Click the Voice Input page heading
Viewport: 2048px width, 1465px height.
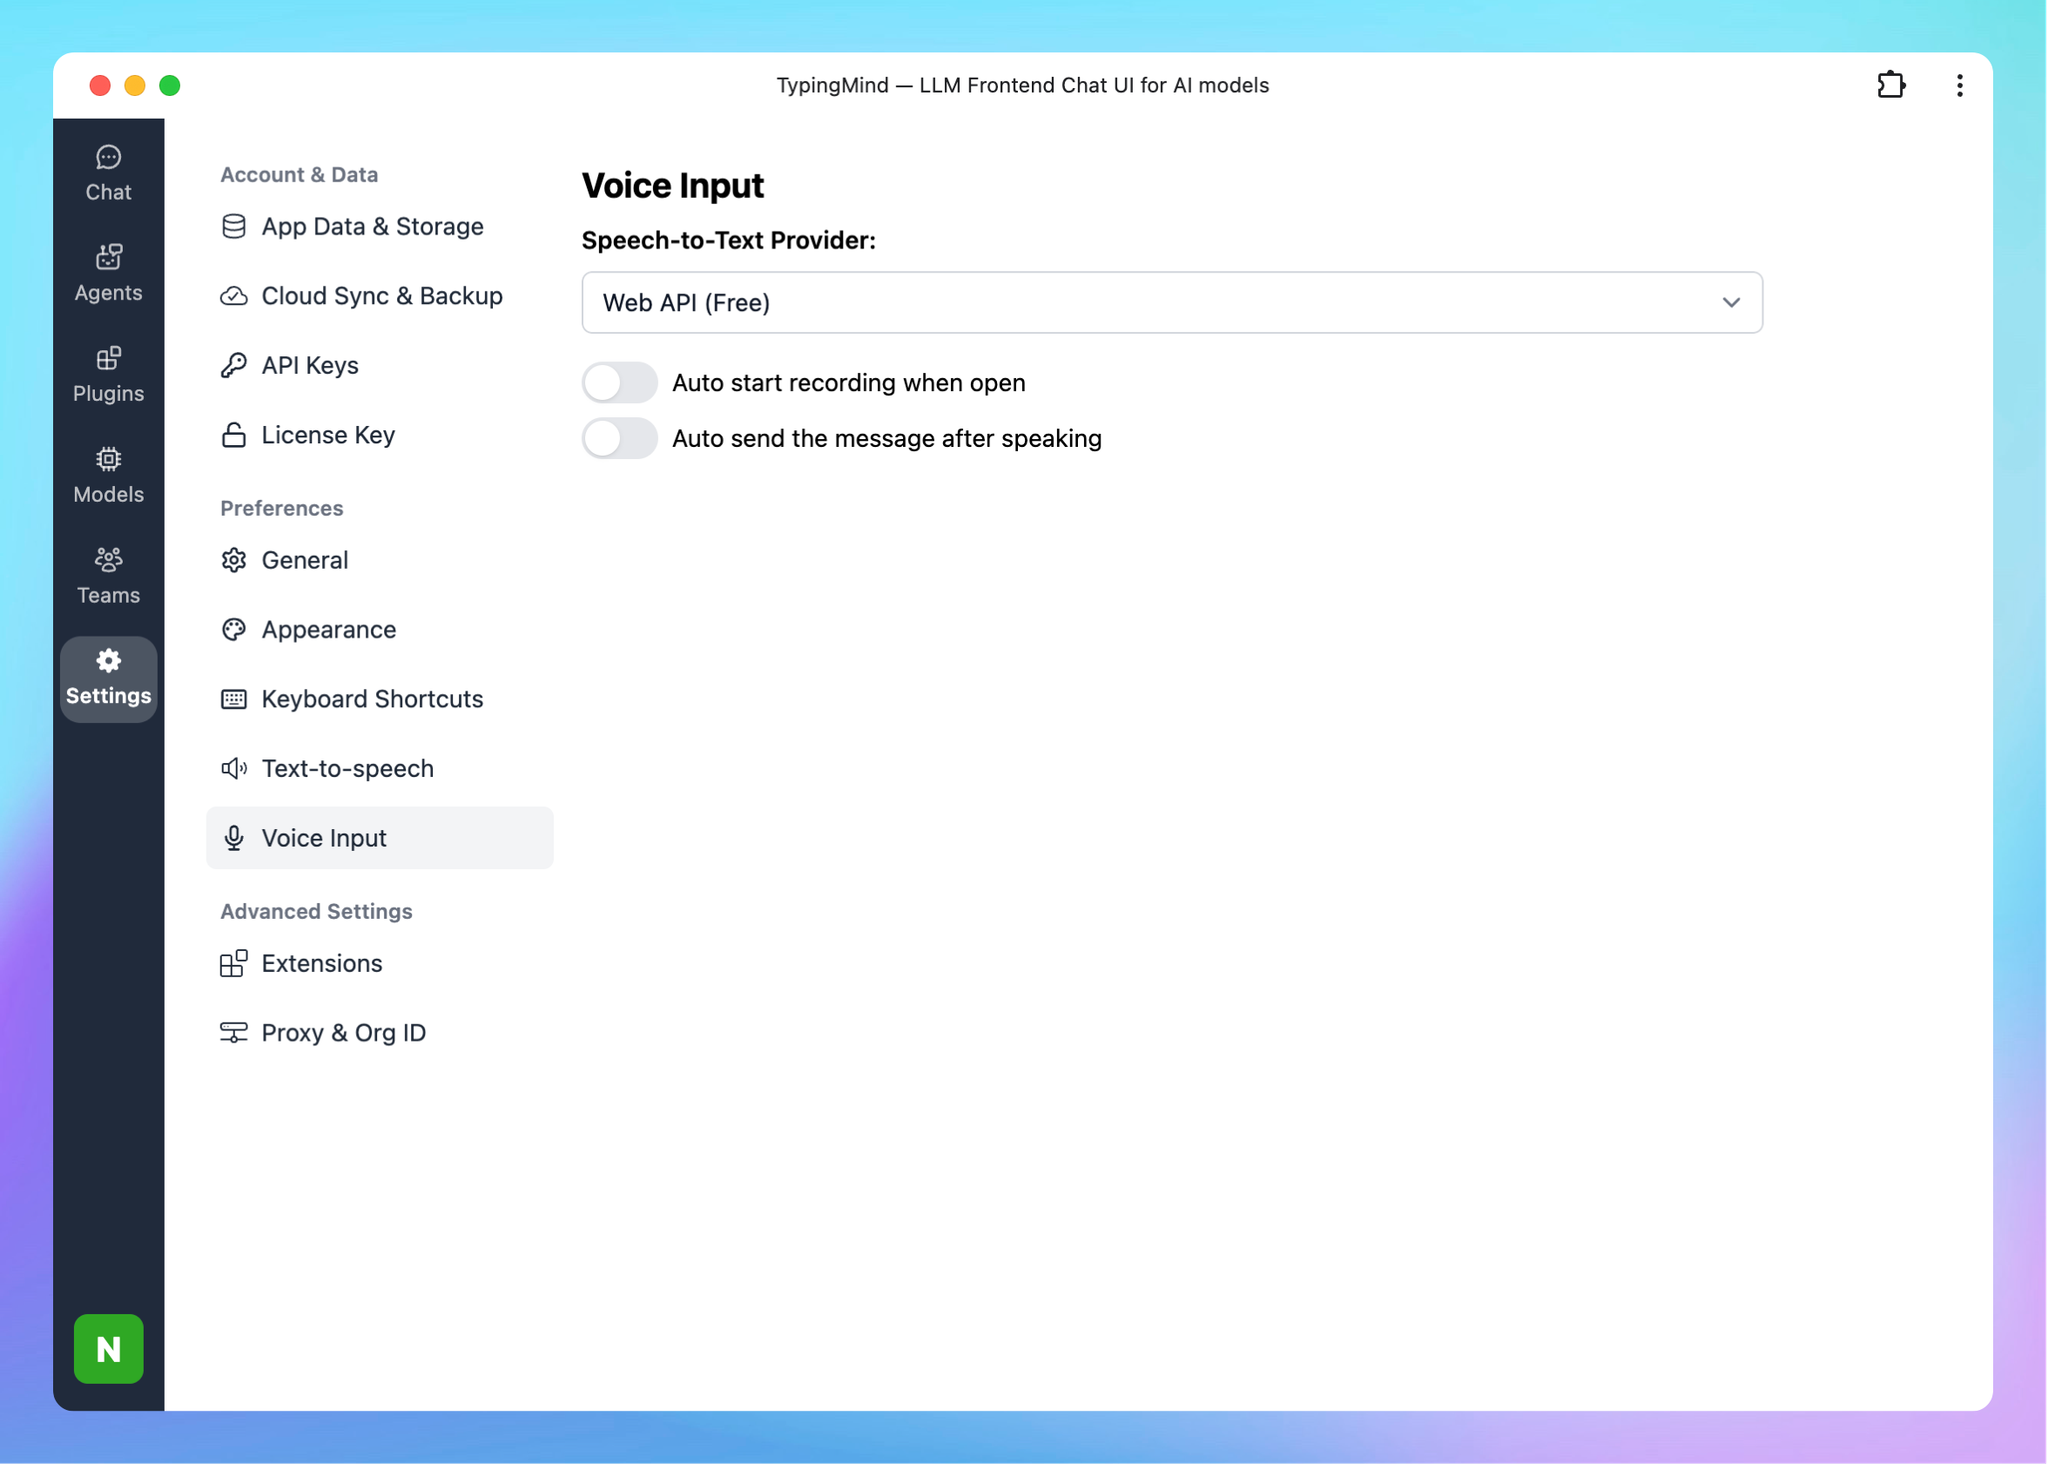coord(672,186)
